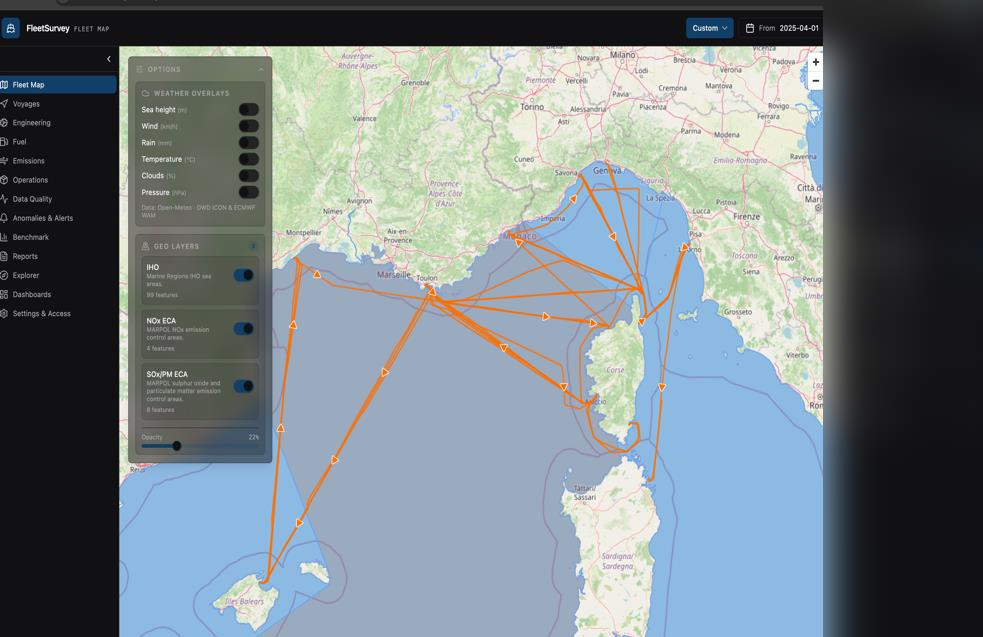Screen dimensions: 983x637
Task: Click the Operations cube icon
Action: click(x=4, y=180)
